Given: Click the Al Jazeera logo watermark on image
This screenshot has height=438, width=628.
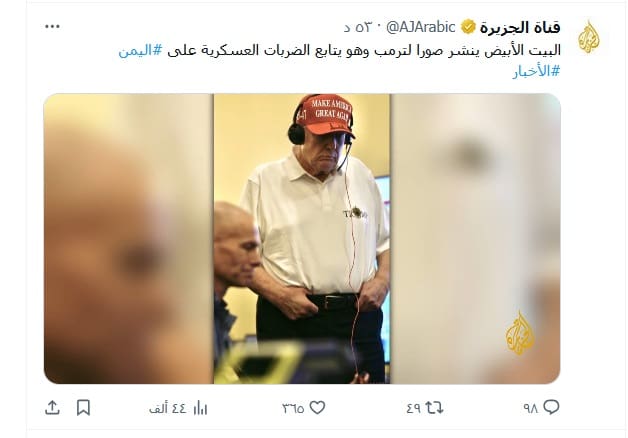Looking at the screenshot, I should coord(520,333).
